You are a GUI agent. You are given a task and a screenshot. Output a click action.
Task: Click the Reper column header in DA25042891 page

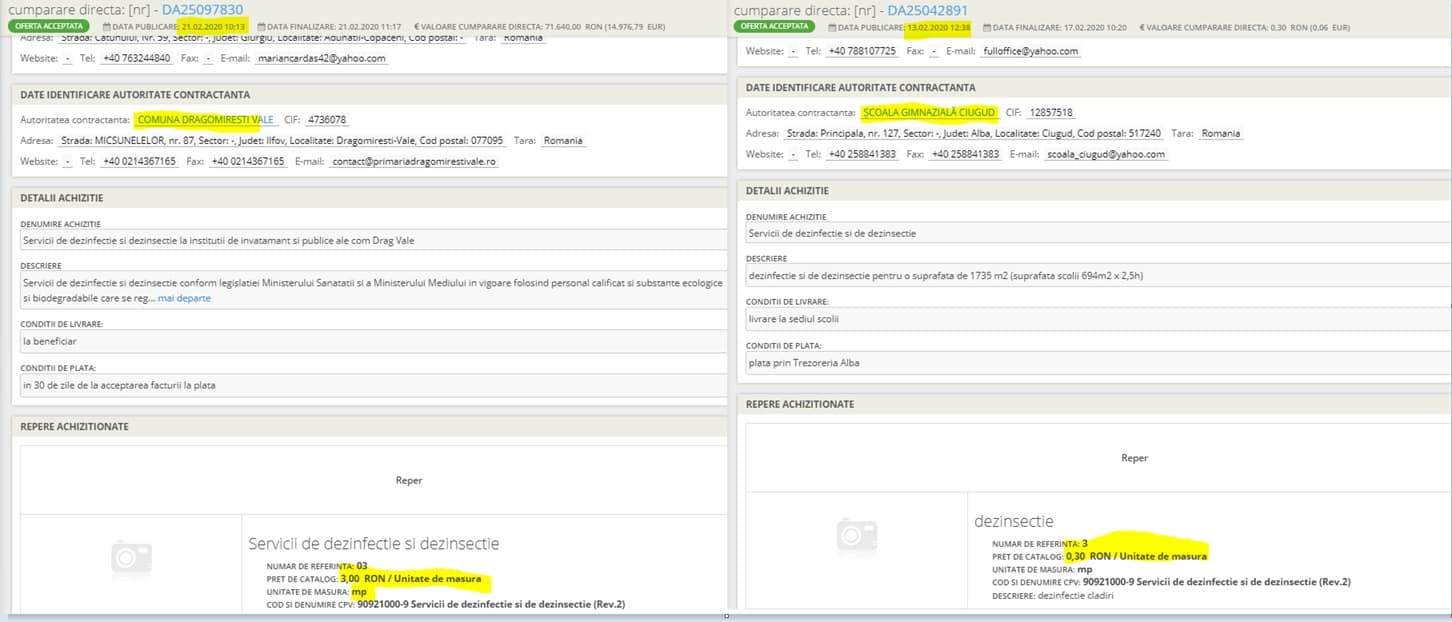[x=1134, y=458]
